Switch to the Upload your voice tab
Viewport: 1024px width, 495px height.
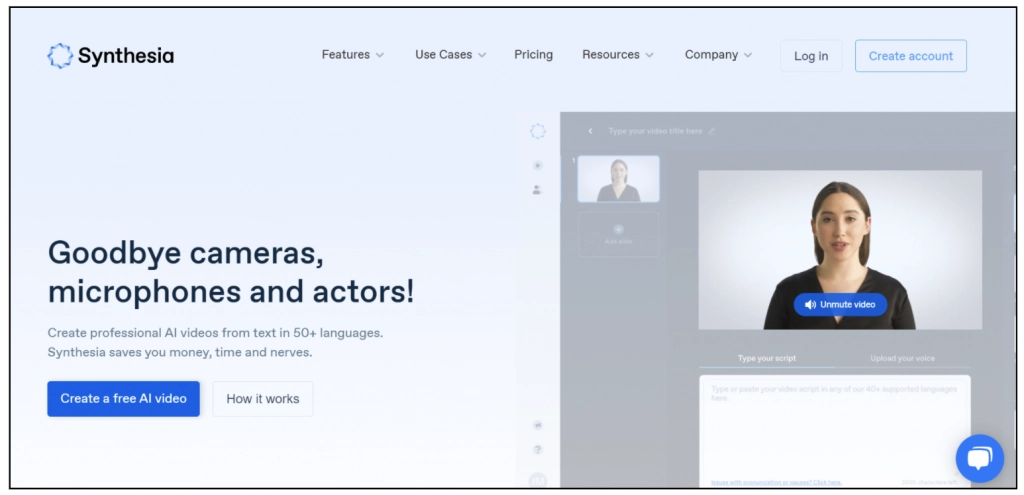[x=902, y=358]
